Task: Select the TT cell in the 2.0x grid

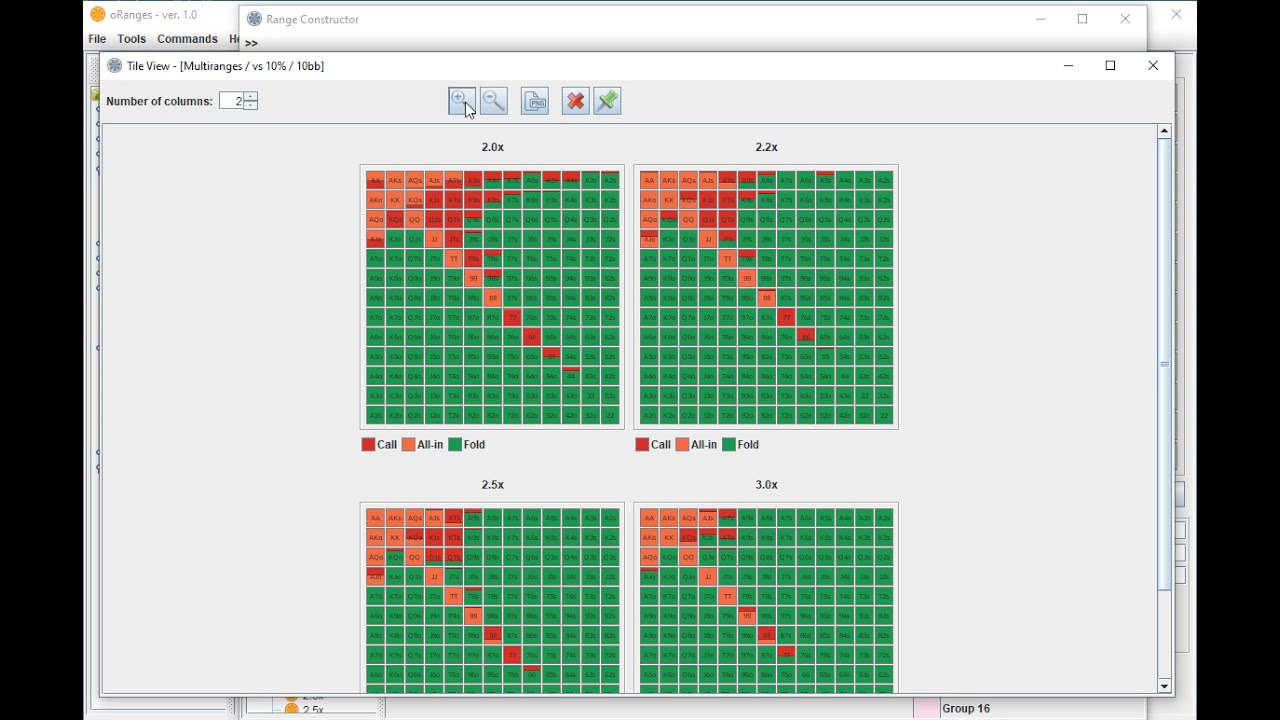Action: [454, 259]
